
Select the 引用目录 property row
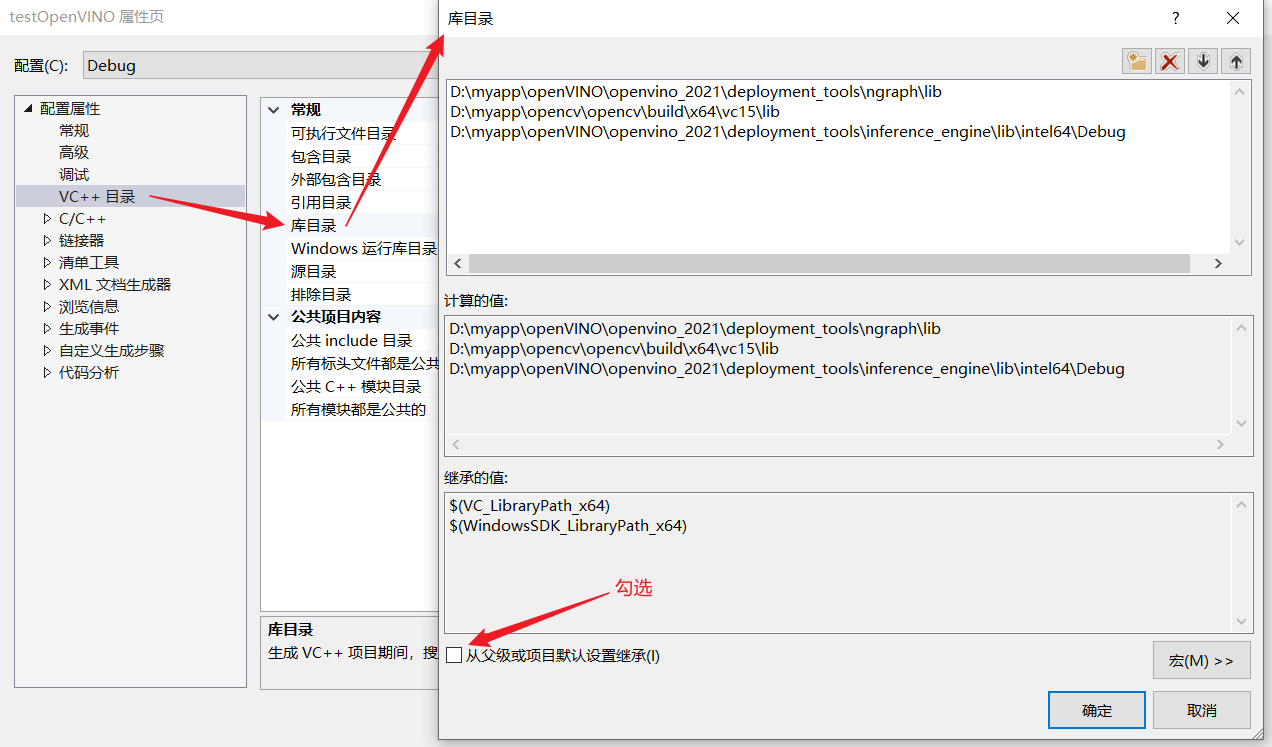click(x=350, y=202)
